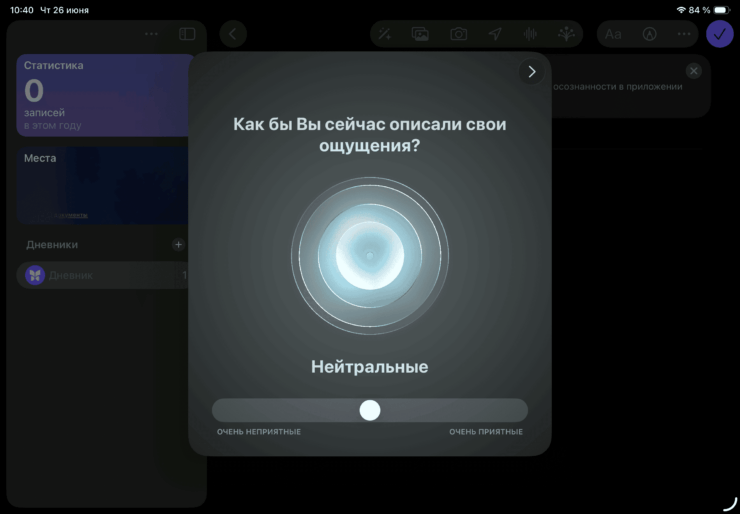Open Aa text formatting options
The width and height of the screenshot is (740, 514).
613,34
